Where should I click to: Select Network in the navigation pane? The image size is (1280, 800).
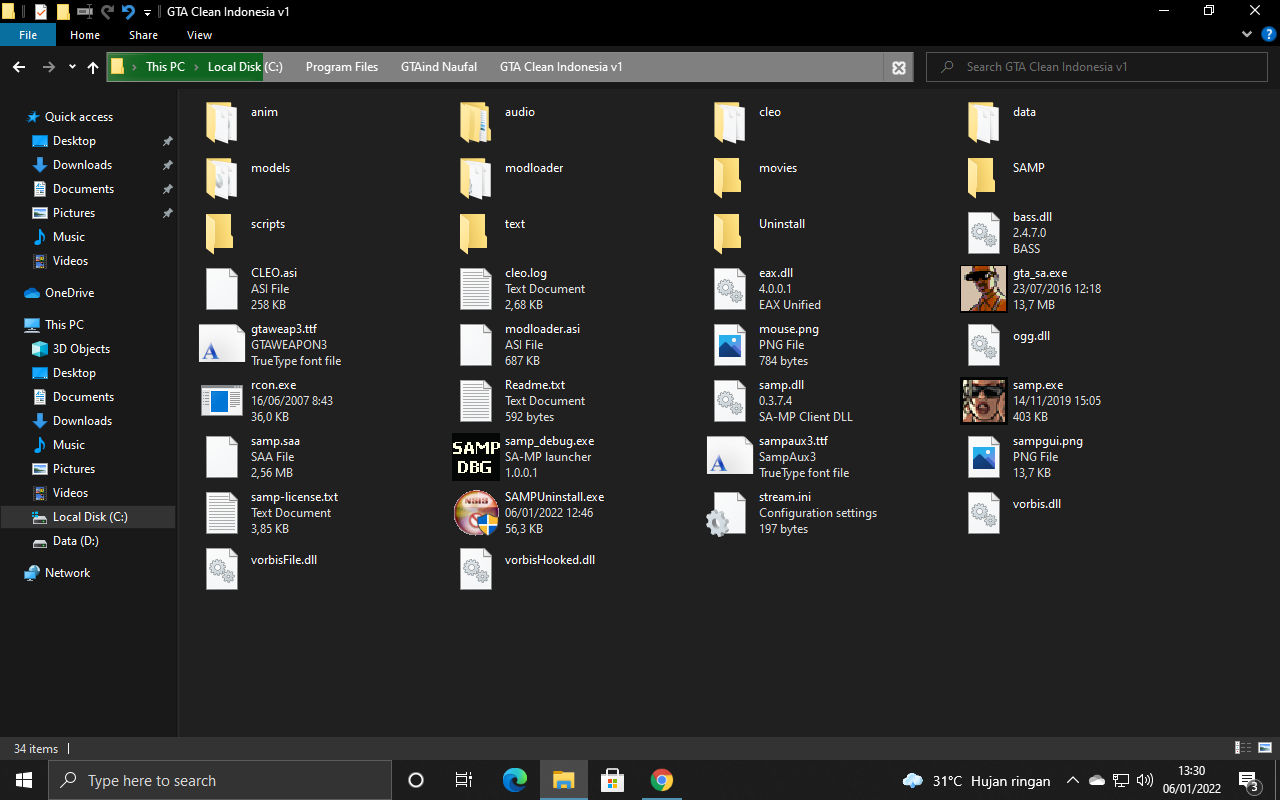pyautogui.click(x=67, y=573)
